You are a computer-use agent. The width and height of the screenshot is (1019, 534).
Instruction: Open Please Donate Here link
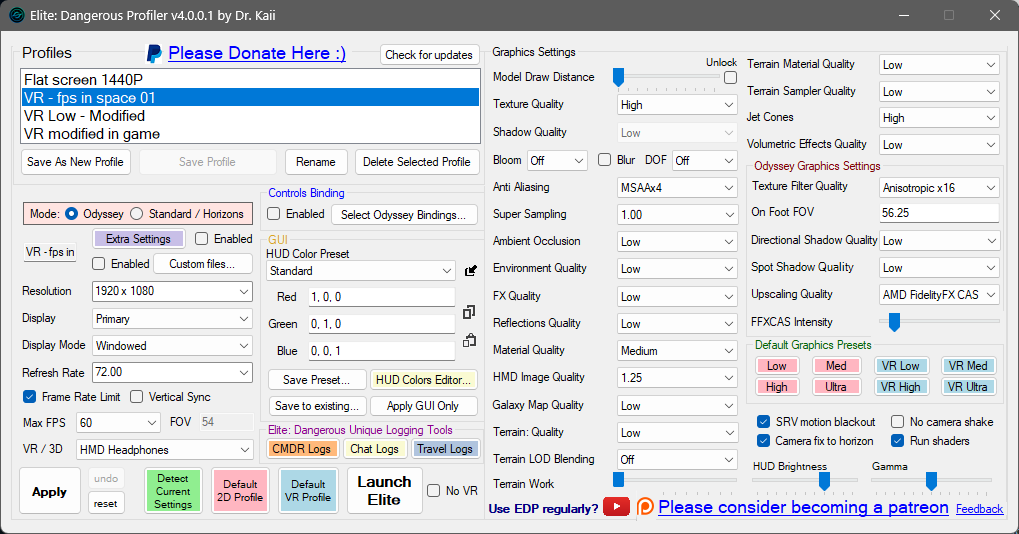(257, 53)
